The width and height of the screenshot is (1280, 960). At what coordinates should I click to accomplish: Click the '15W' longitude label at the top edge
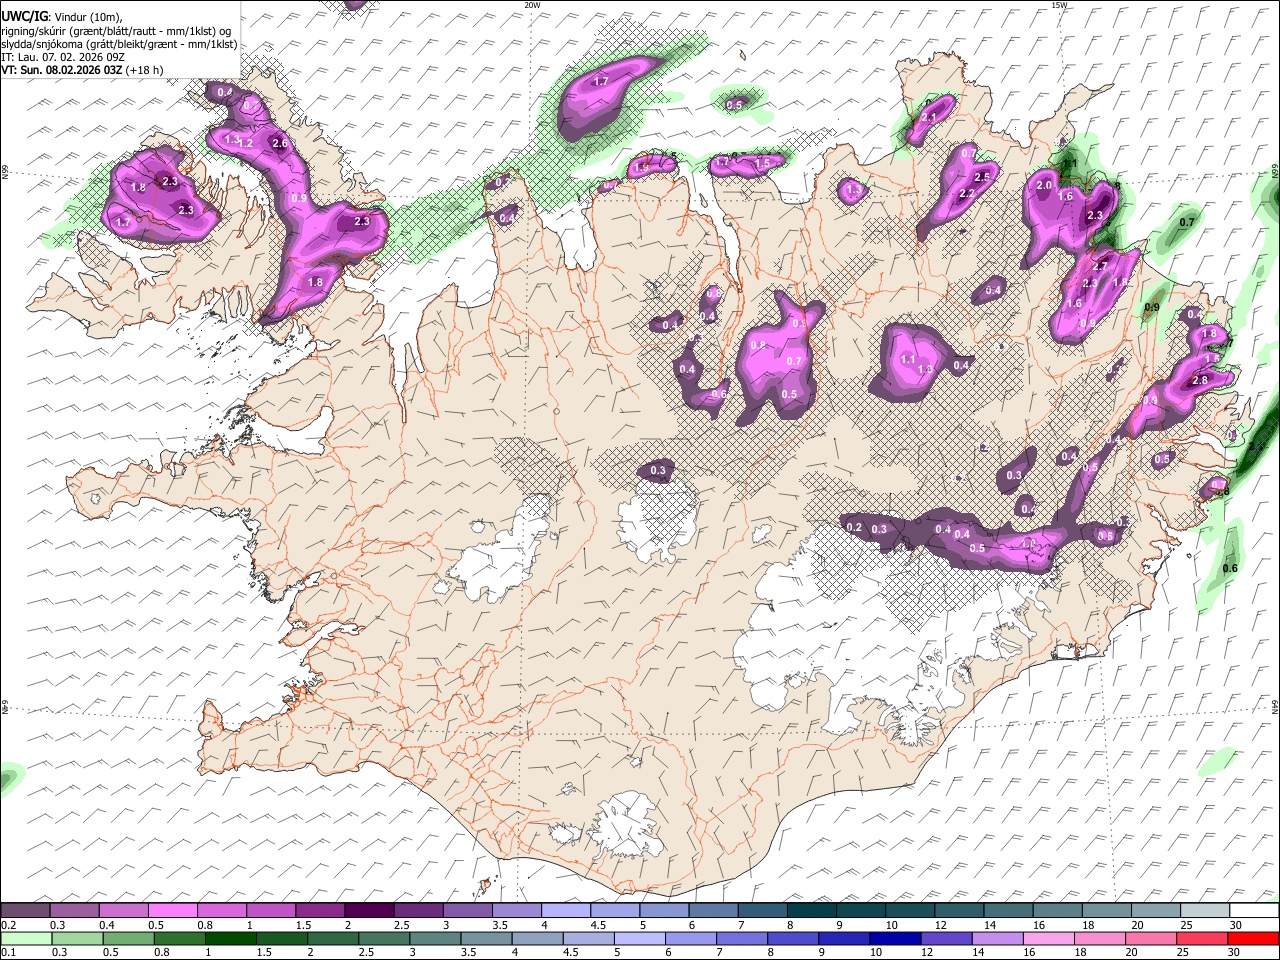(x=1060, y=5)
